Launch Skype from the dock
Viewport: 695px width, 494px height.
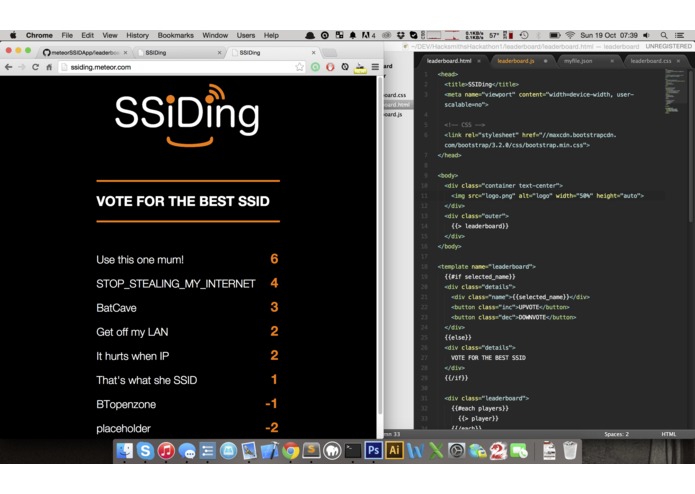coord(145,451)
